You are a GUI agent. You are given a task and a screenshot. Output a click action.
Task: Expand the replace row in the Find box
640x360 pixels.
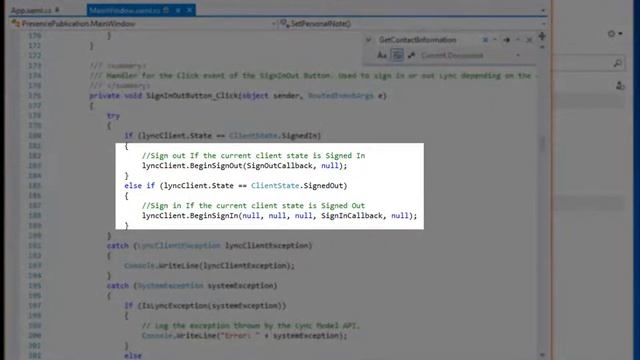click(369, 40)
